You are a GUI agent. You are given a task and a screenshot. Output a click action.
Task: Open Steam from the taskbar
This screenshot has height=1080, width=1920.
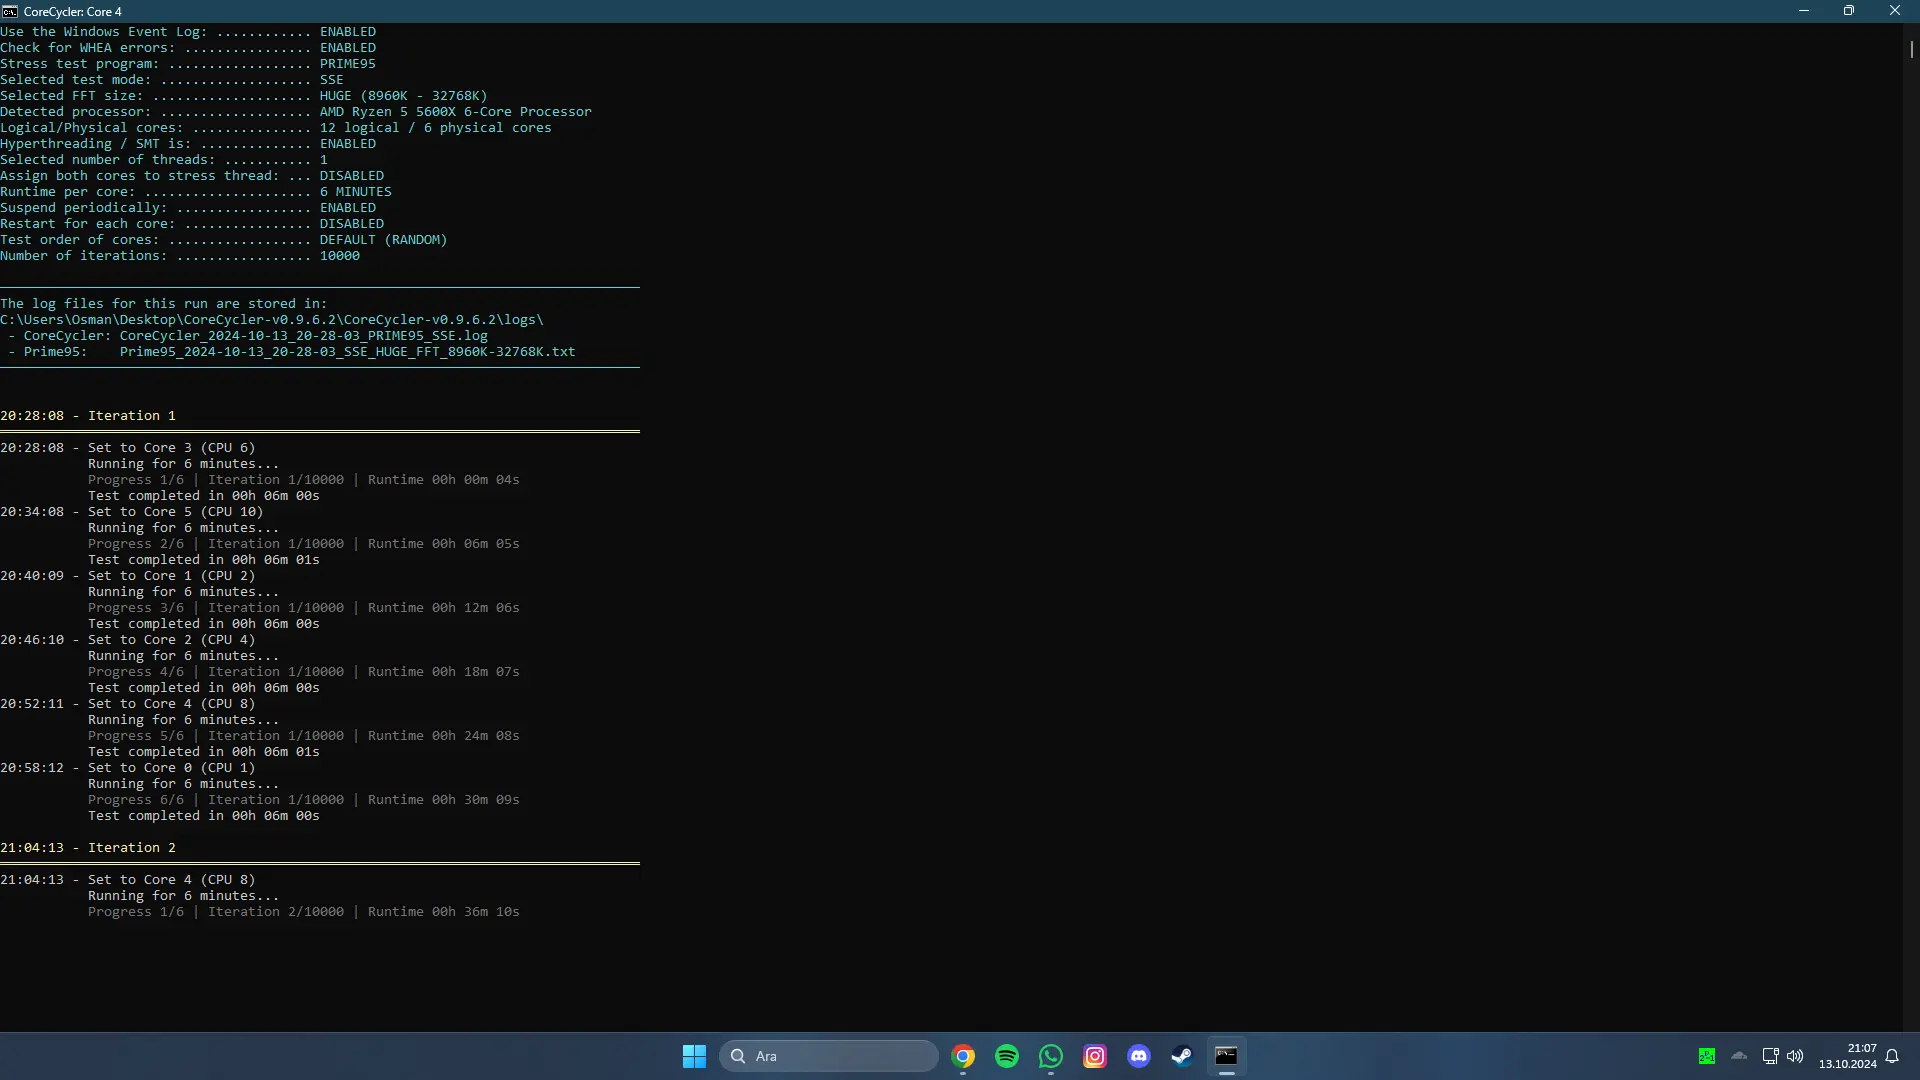coord(1182,1056)
